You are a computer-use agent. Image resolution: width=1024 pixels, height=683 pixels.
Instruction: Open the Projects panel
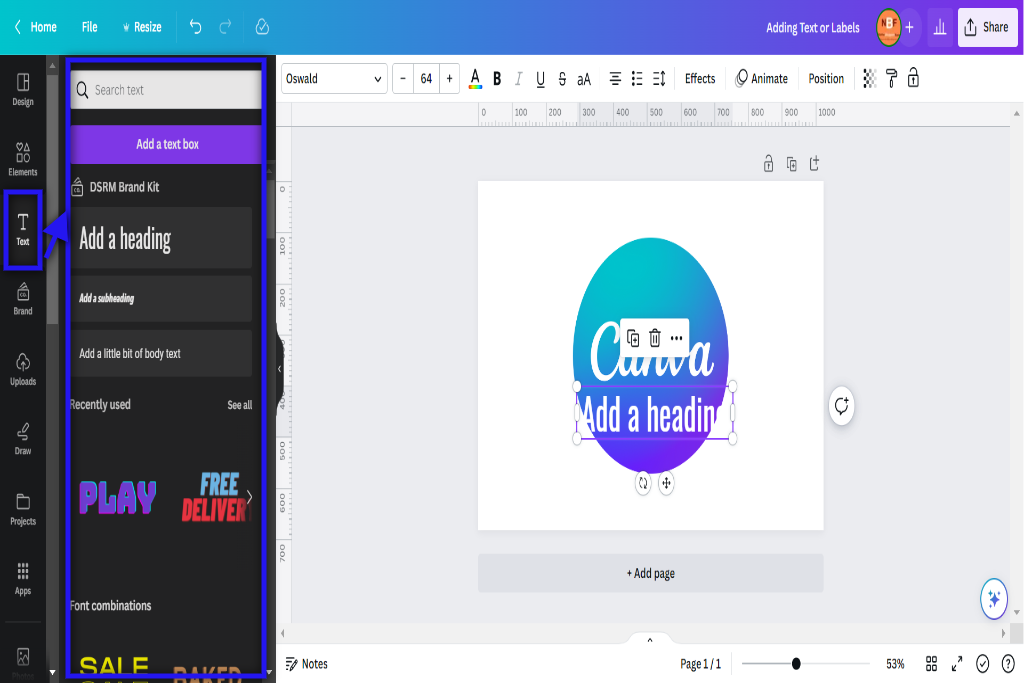(23, 509)
